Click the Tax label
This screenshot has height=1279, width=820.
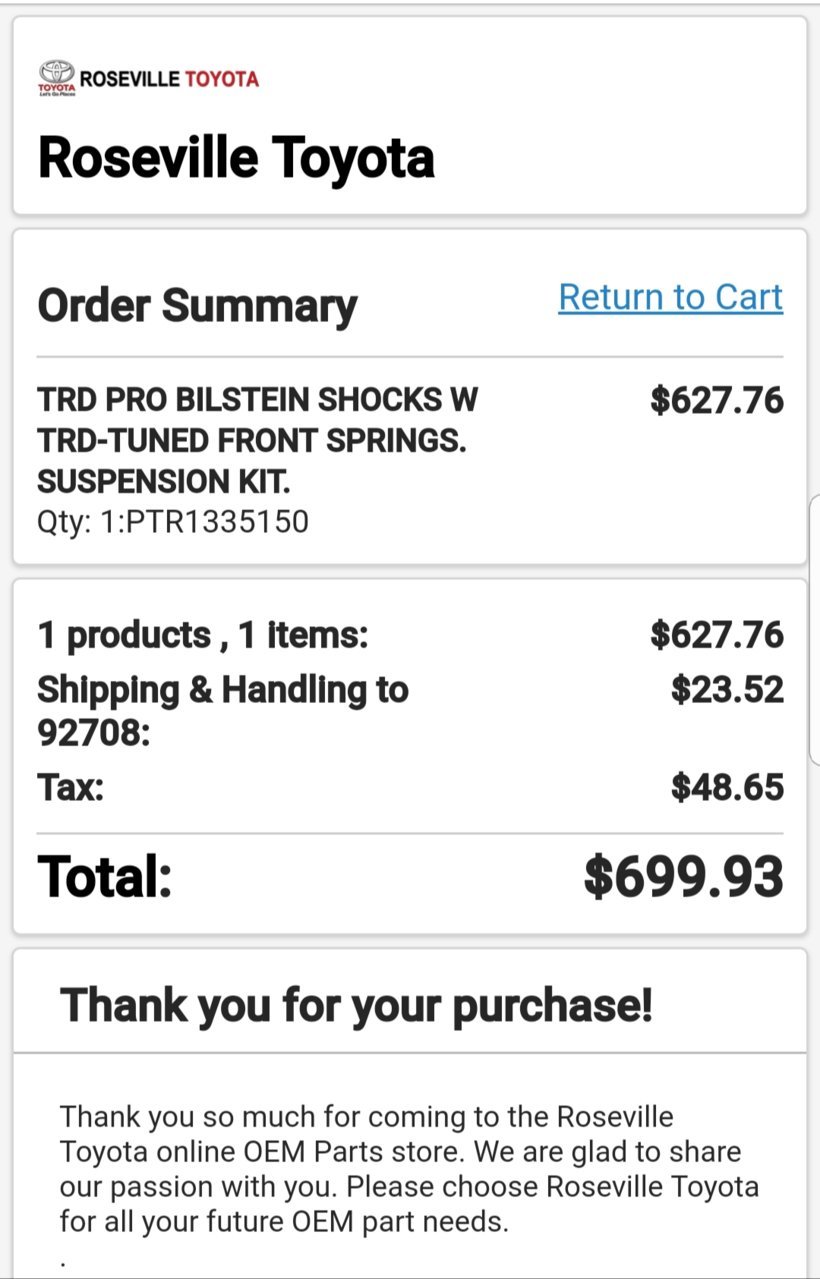pyautogui.click(x=71, y=788)
